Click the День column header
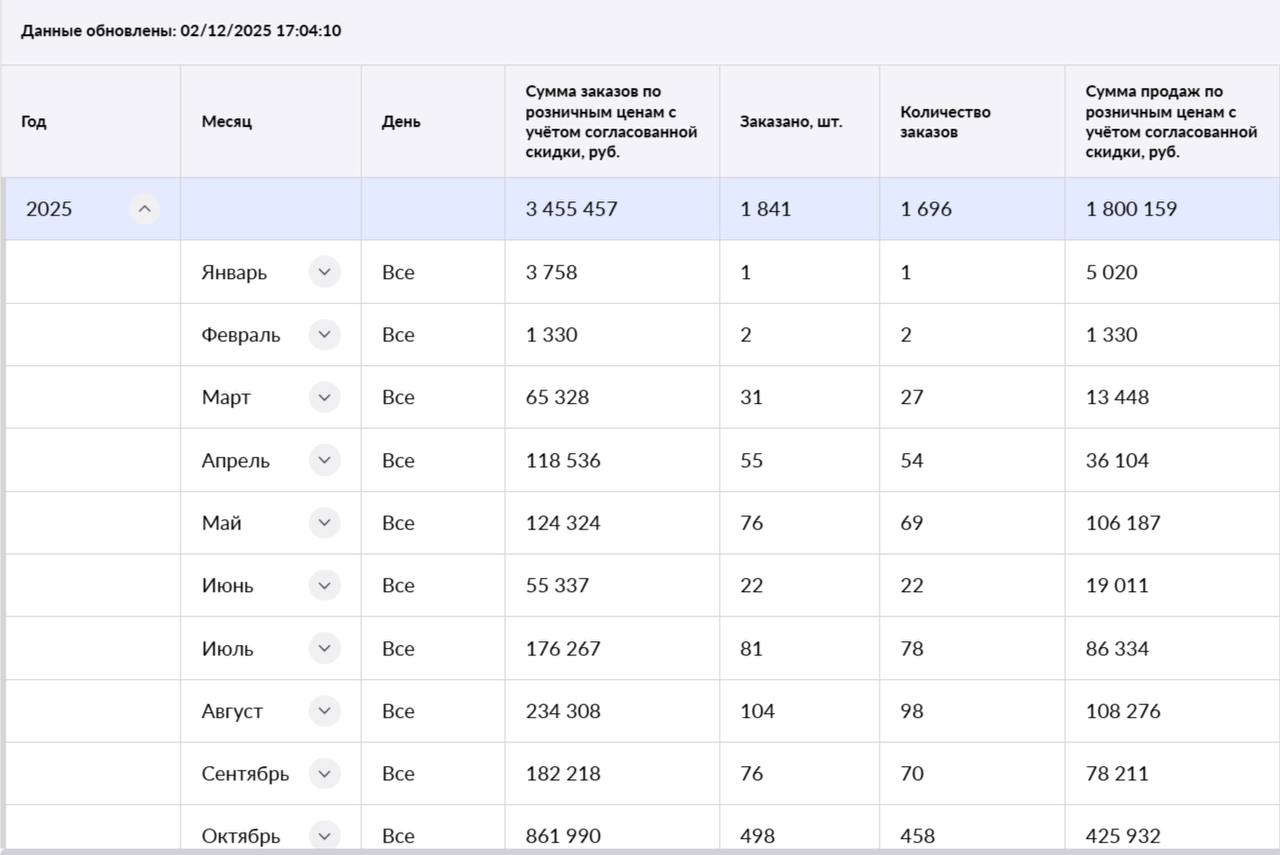The width and height of the screenshot is (1280, 855). [x=401, y=122]
